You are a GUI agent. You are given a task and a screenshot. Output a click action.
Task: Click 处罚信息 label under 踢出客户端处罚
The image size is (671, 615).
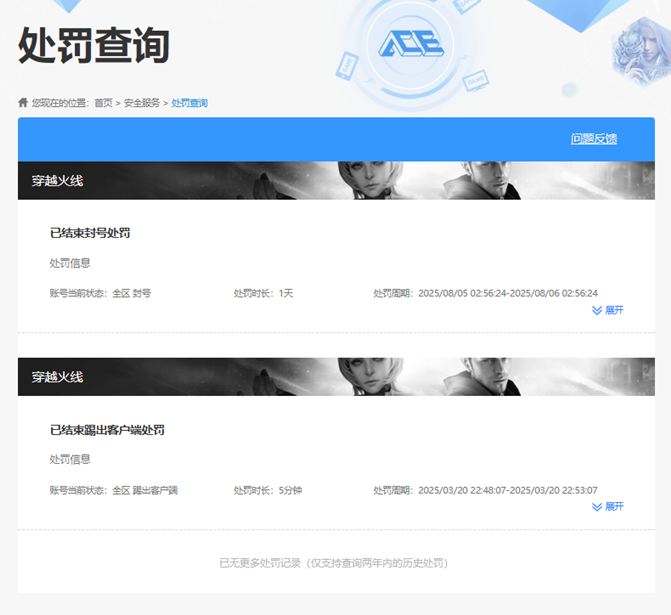pos(70,459)
